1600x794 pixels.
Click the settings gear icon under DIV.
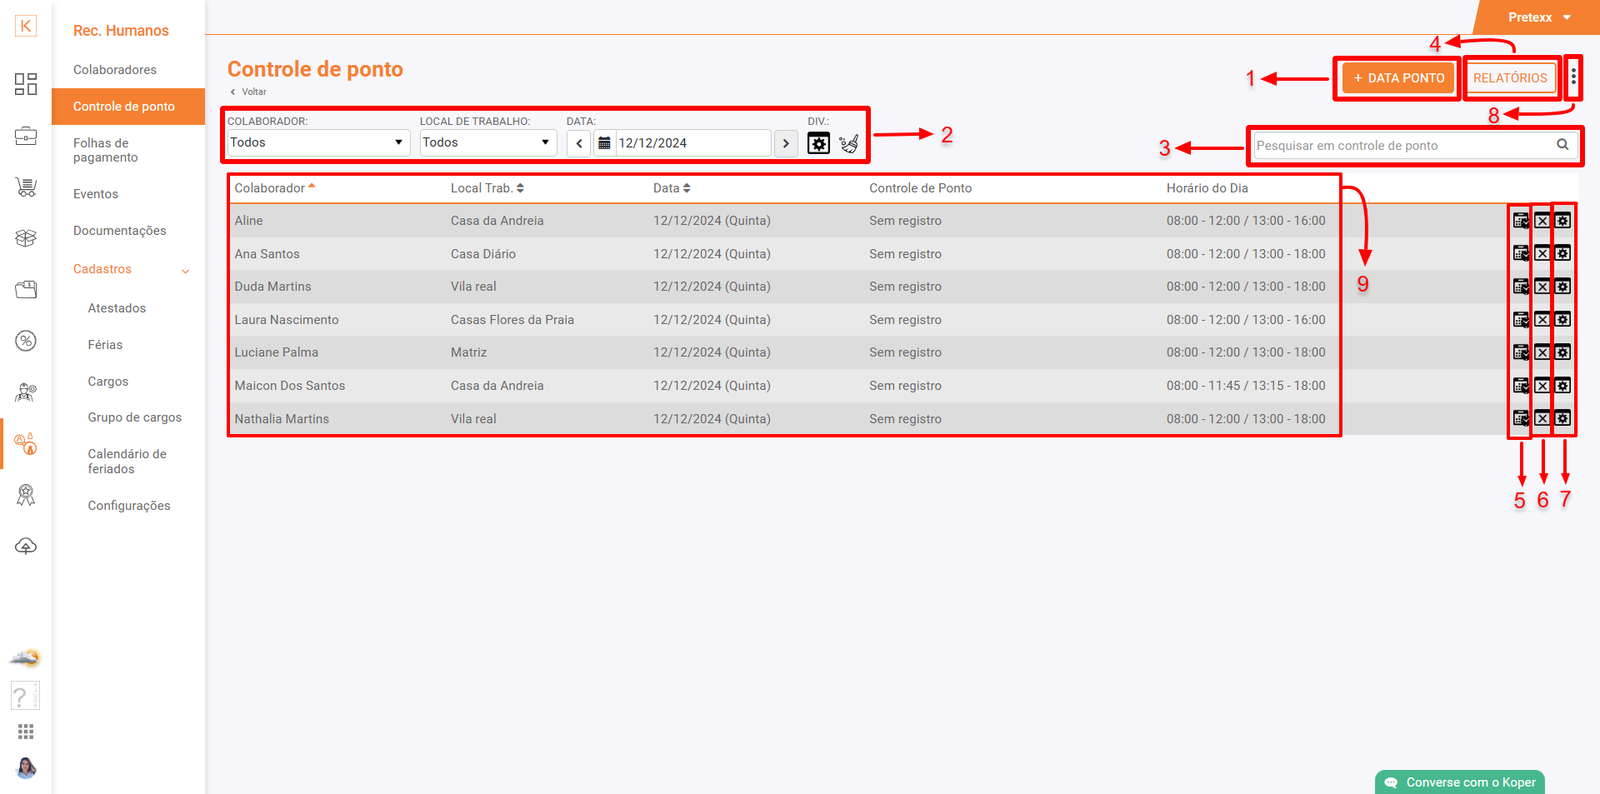(818, 144)
